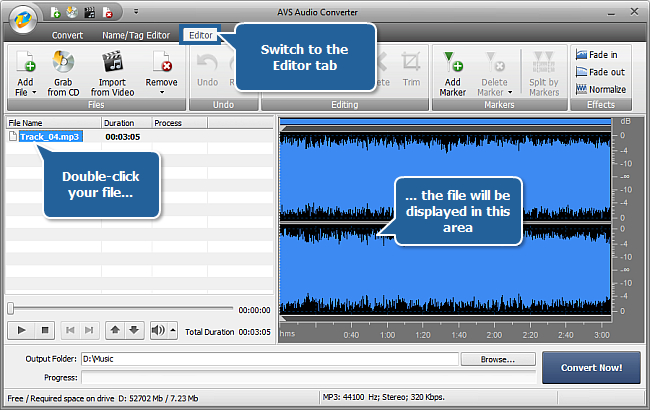The image size is (650, 410).
Task: Apply the Fade out effect
Action: coord(600,72)
